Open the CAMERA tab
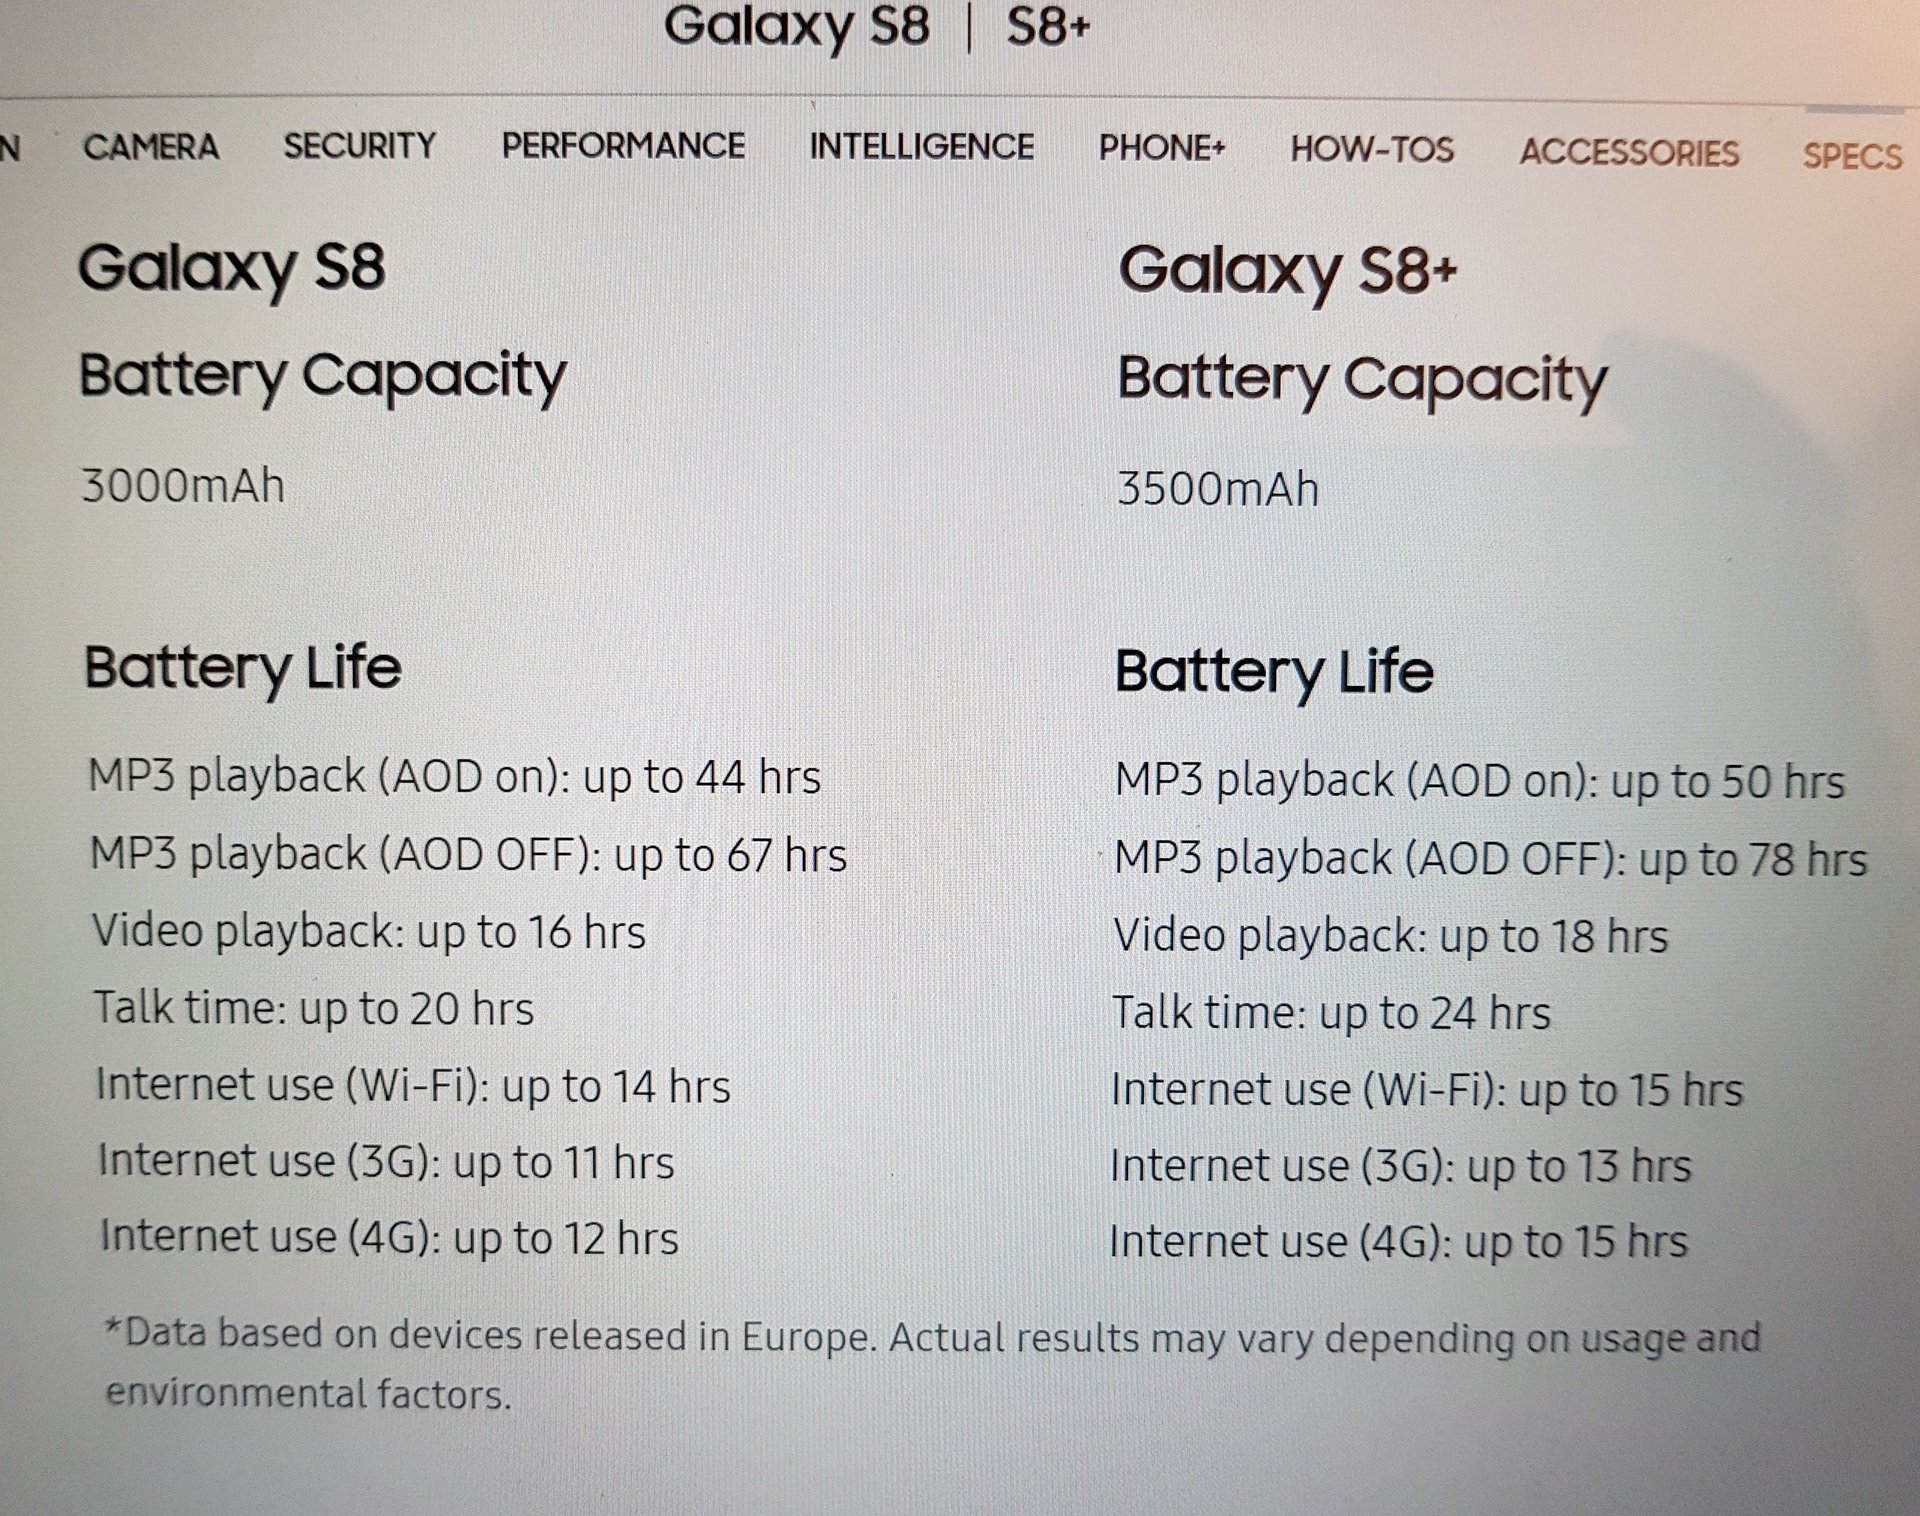This screenshot has height=1516, width=1920. 151,147
